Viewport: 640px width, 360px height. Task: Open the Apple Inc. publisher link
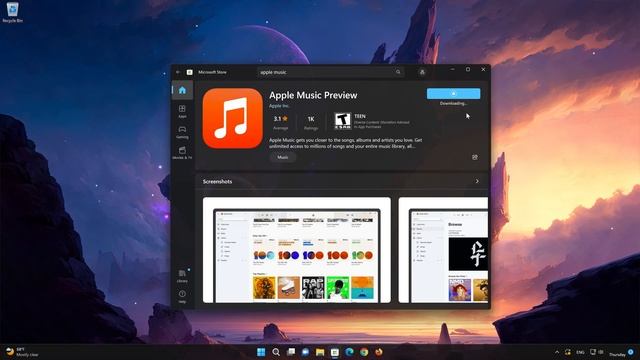pyautogui.click(x=279, y=106)
